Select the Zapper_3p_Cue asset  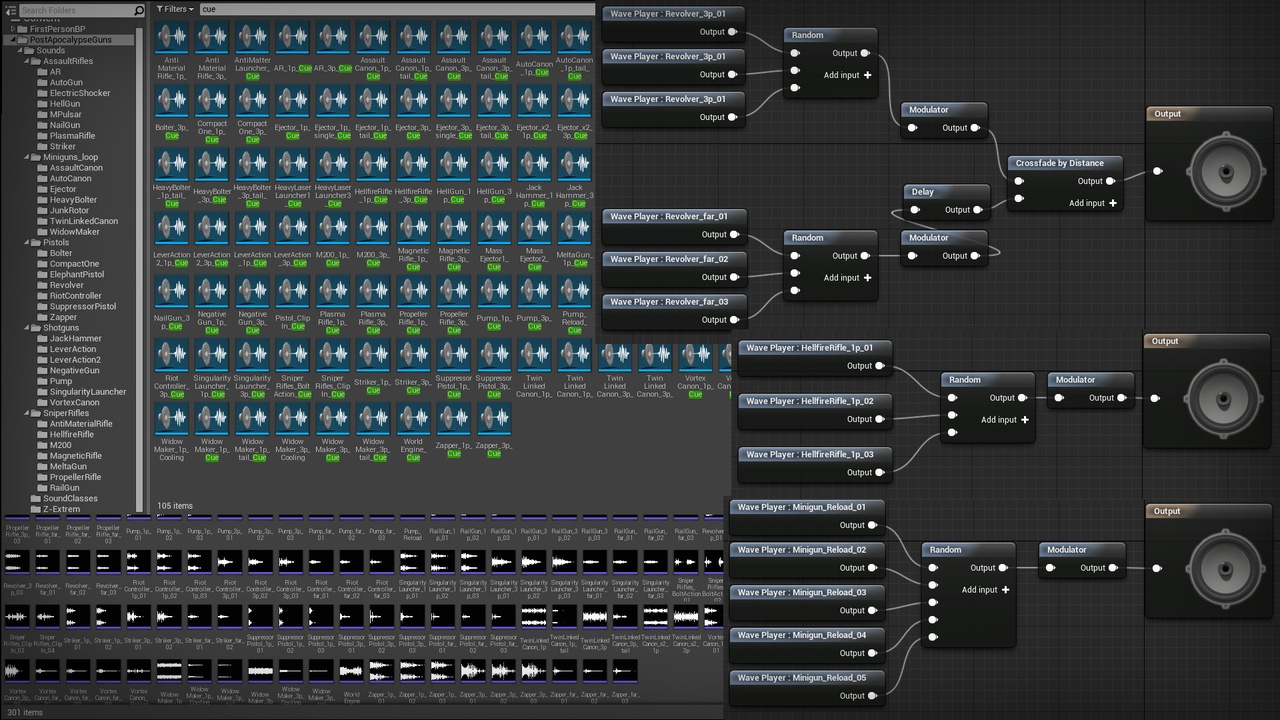494,431
